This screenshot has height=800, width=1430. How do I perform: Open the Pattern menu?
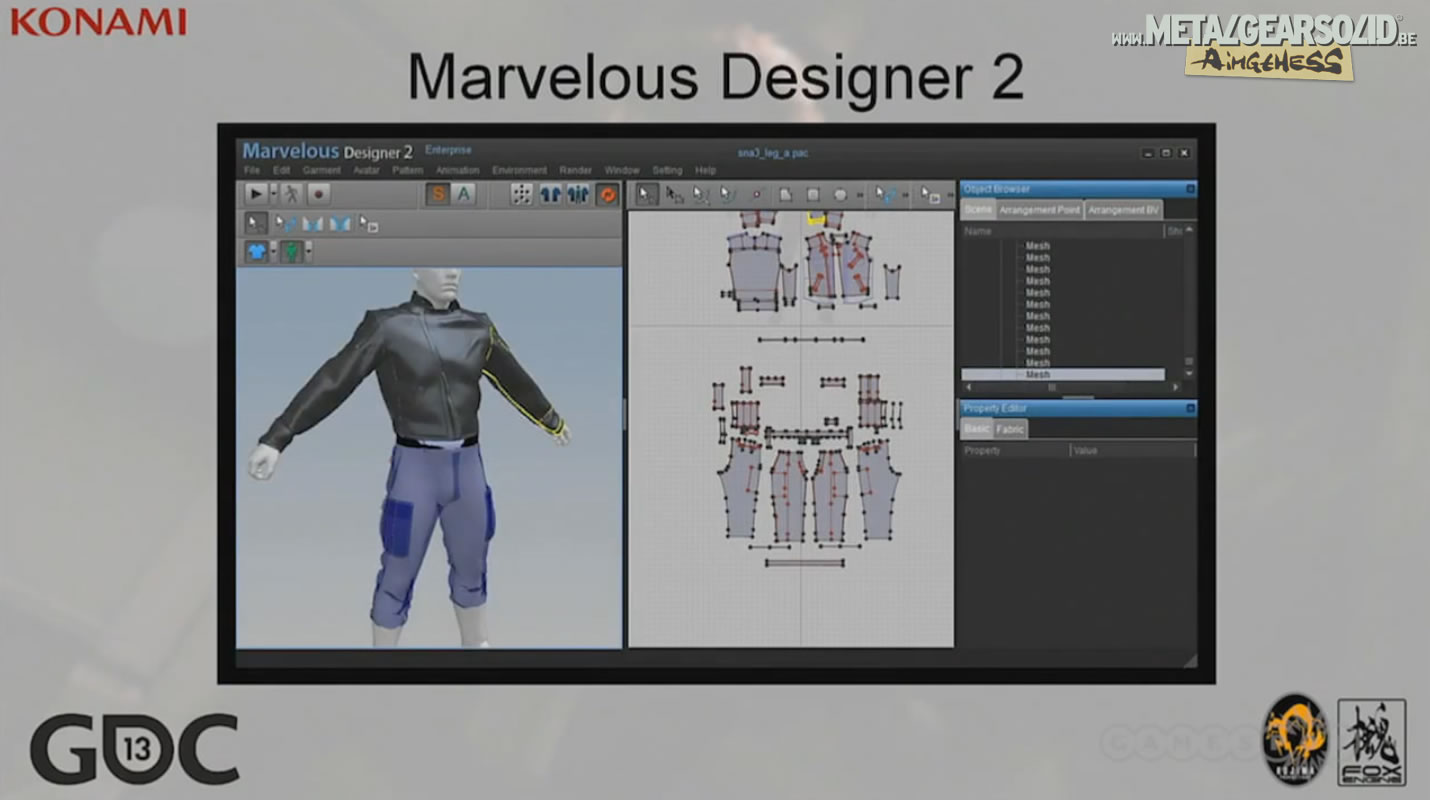point(408,170)
